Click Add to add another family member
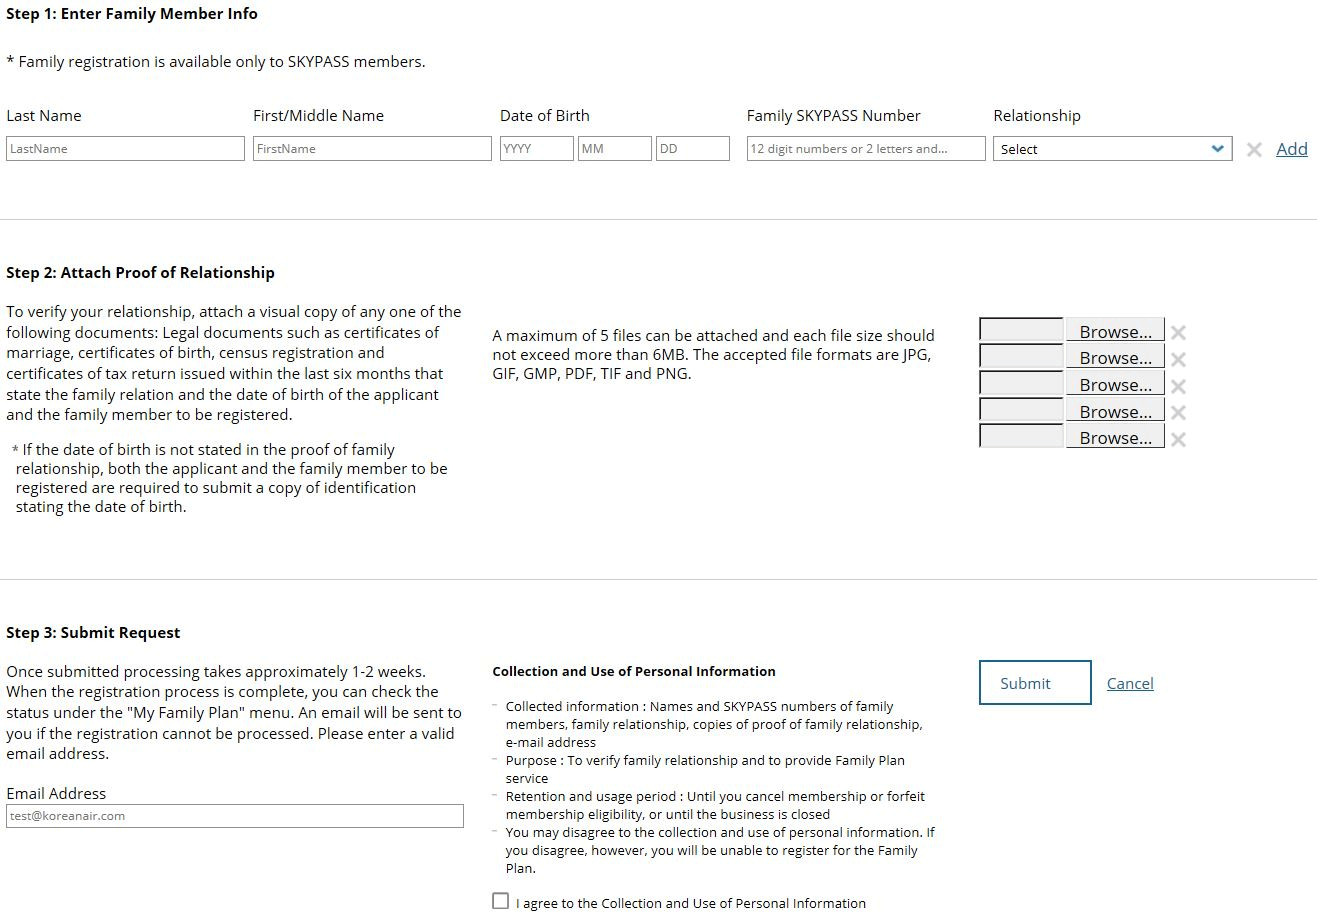Screen dimensions: 1317x923 pos(1291,149)
